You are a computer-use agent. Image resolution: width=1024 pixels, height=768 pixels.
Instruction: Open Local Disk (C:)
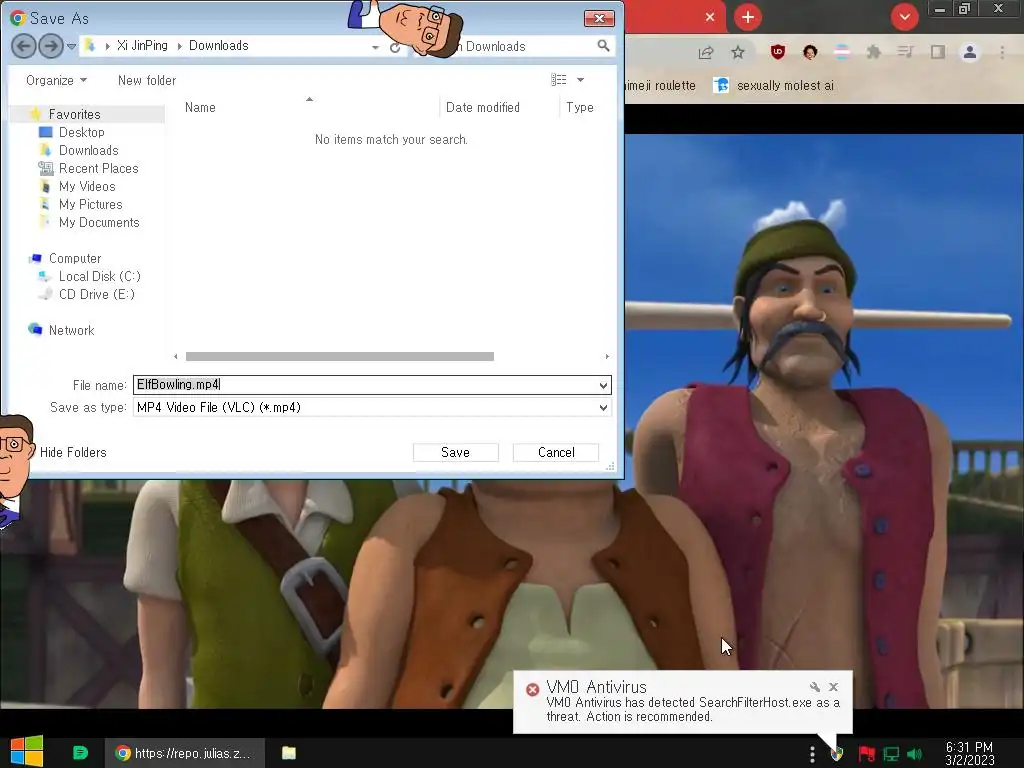pos(99,277)
